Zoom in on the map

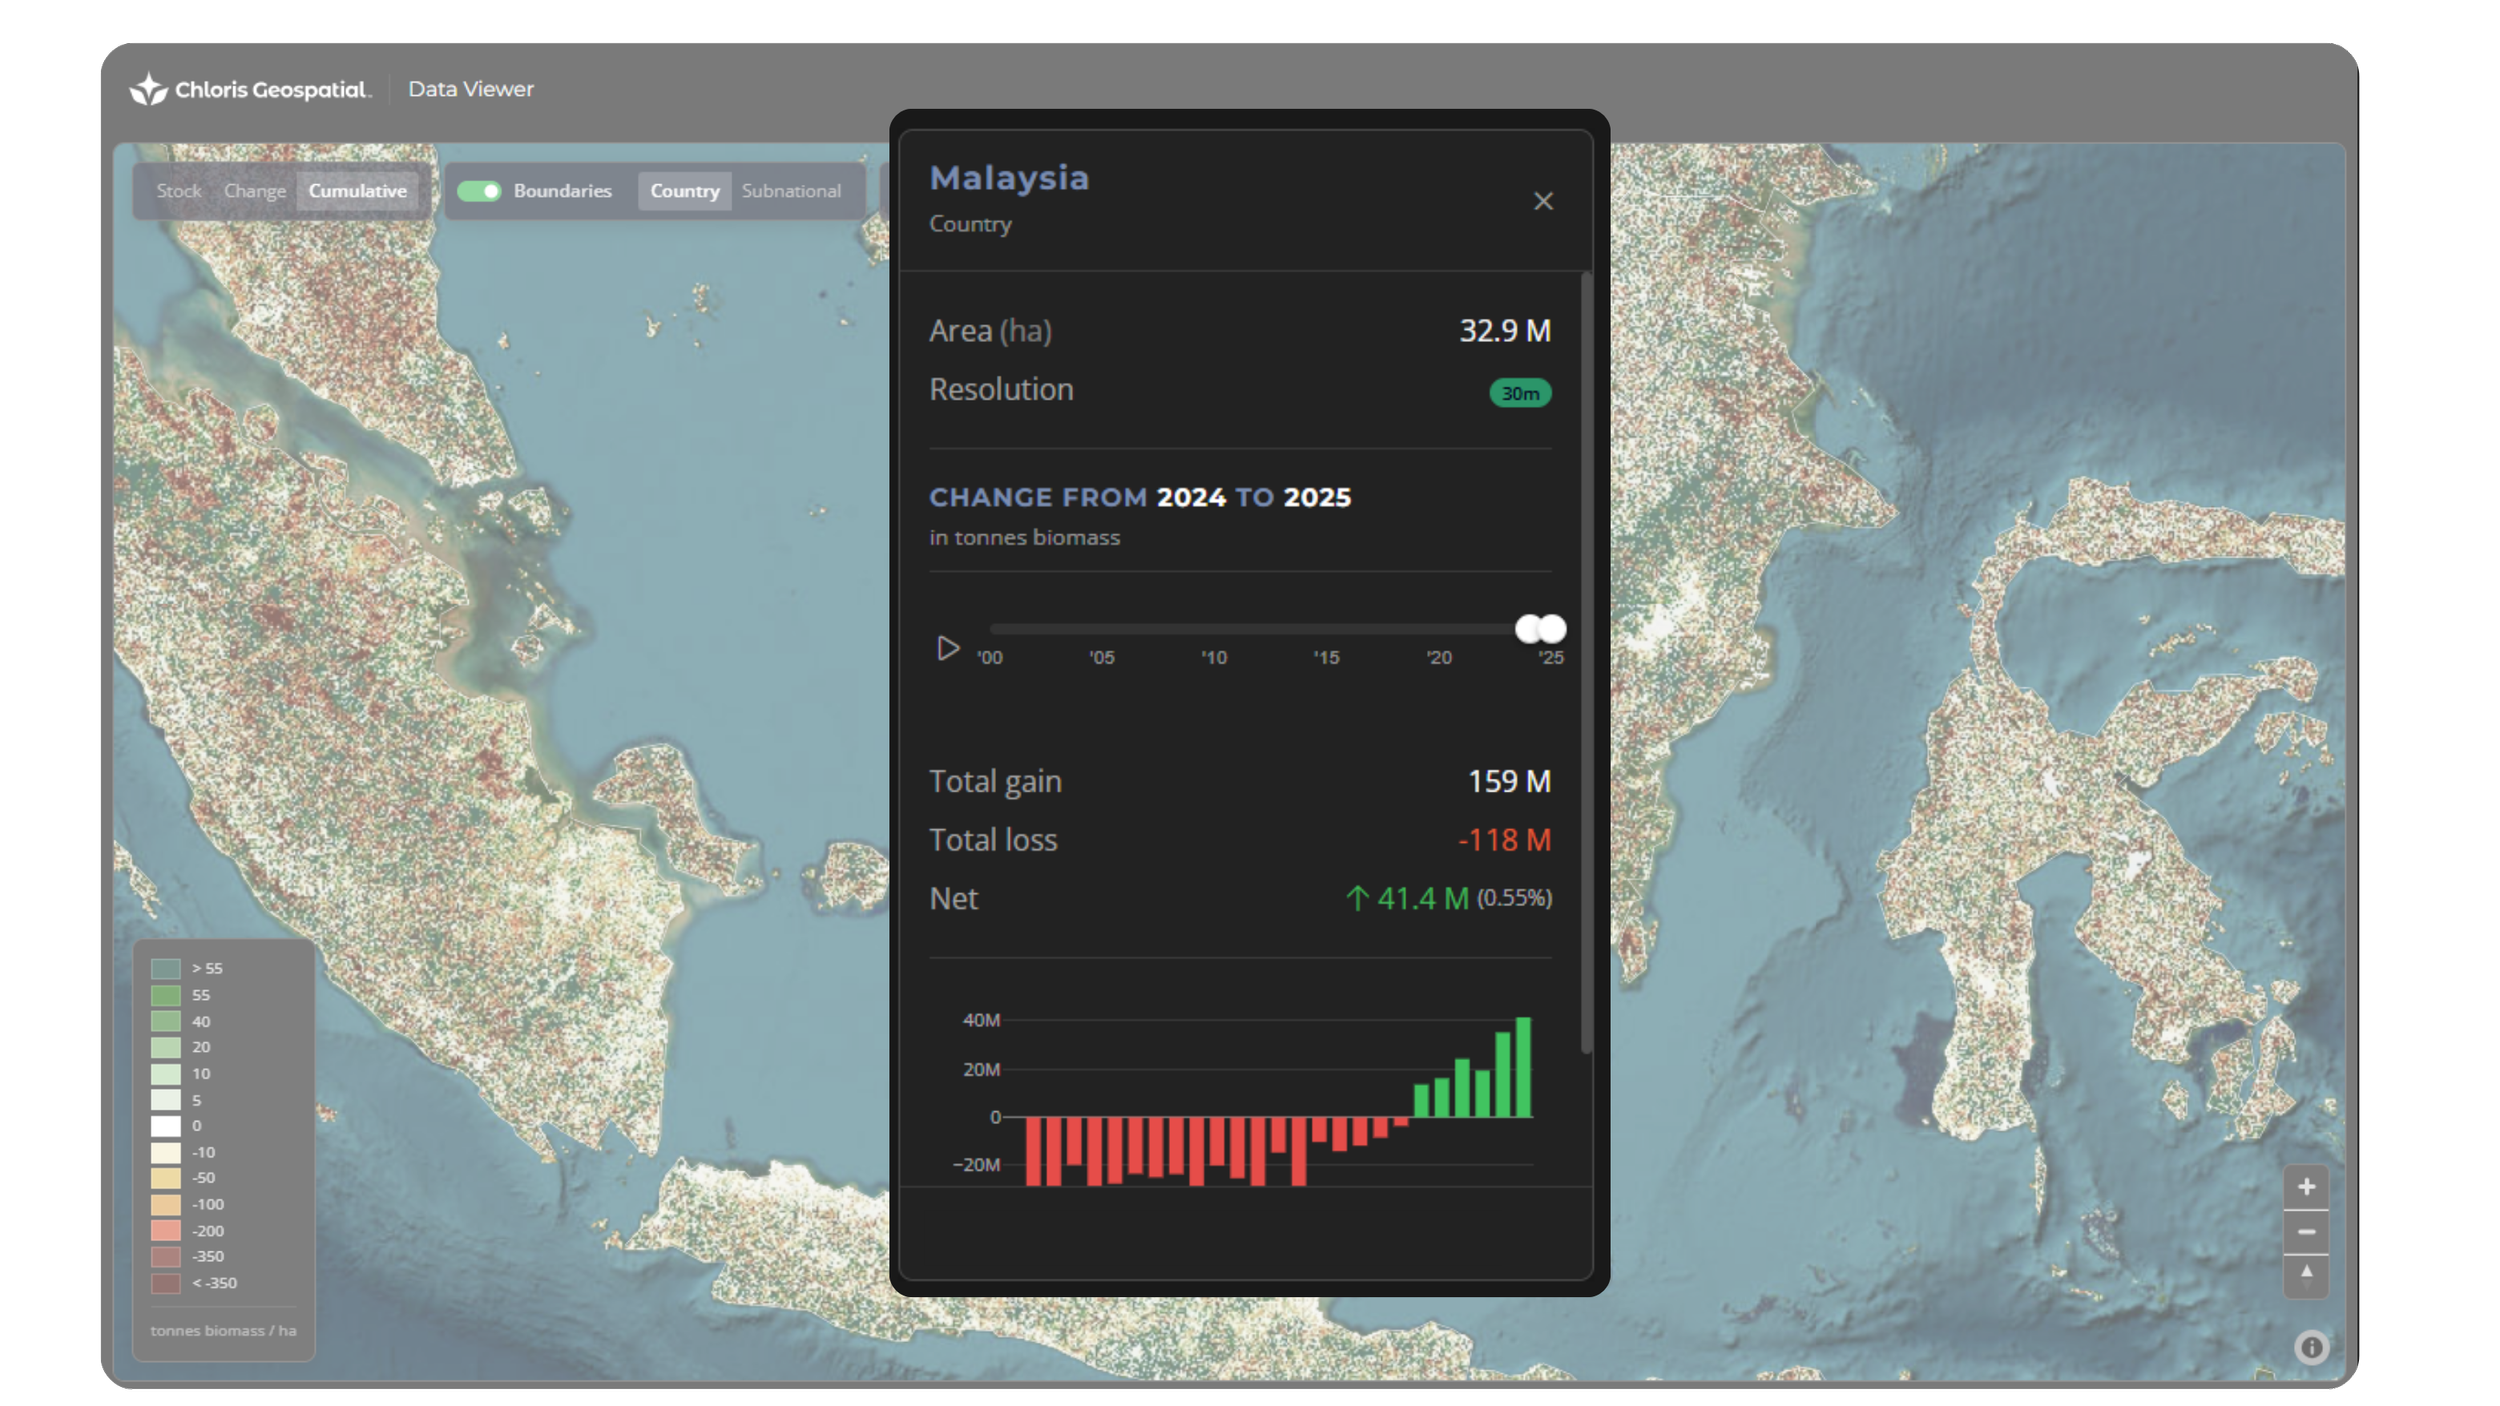pos(2306,1187)
